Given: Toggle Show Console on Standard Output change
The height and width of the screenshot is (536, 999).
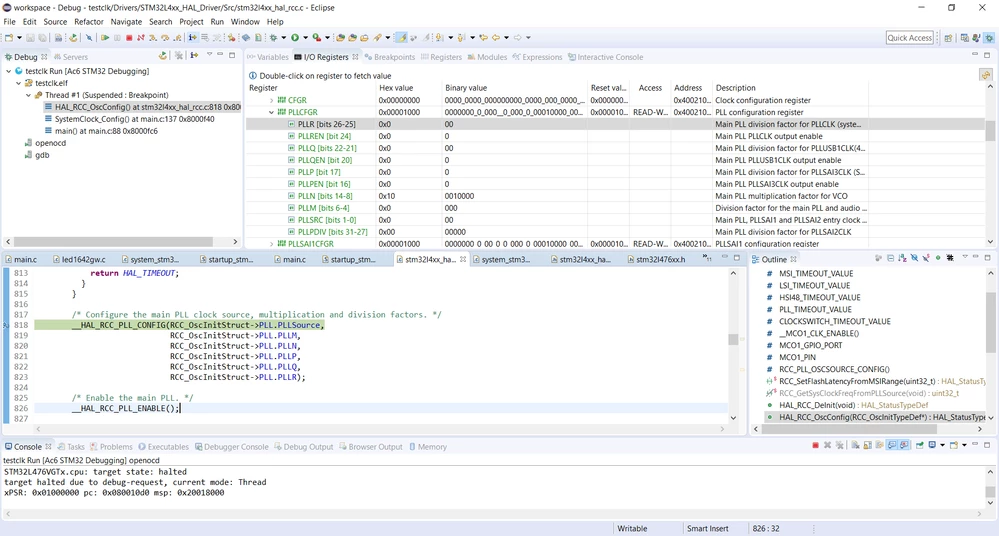Looking at the screenshot, I should 891,445.
